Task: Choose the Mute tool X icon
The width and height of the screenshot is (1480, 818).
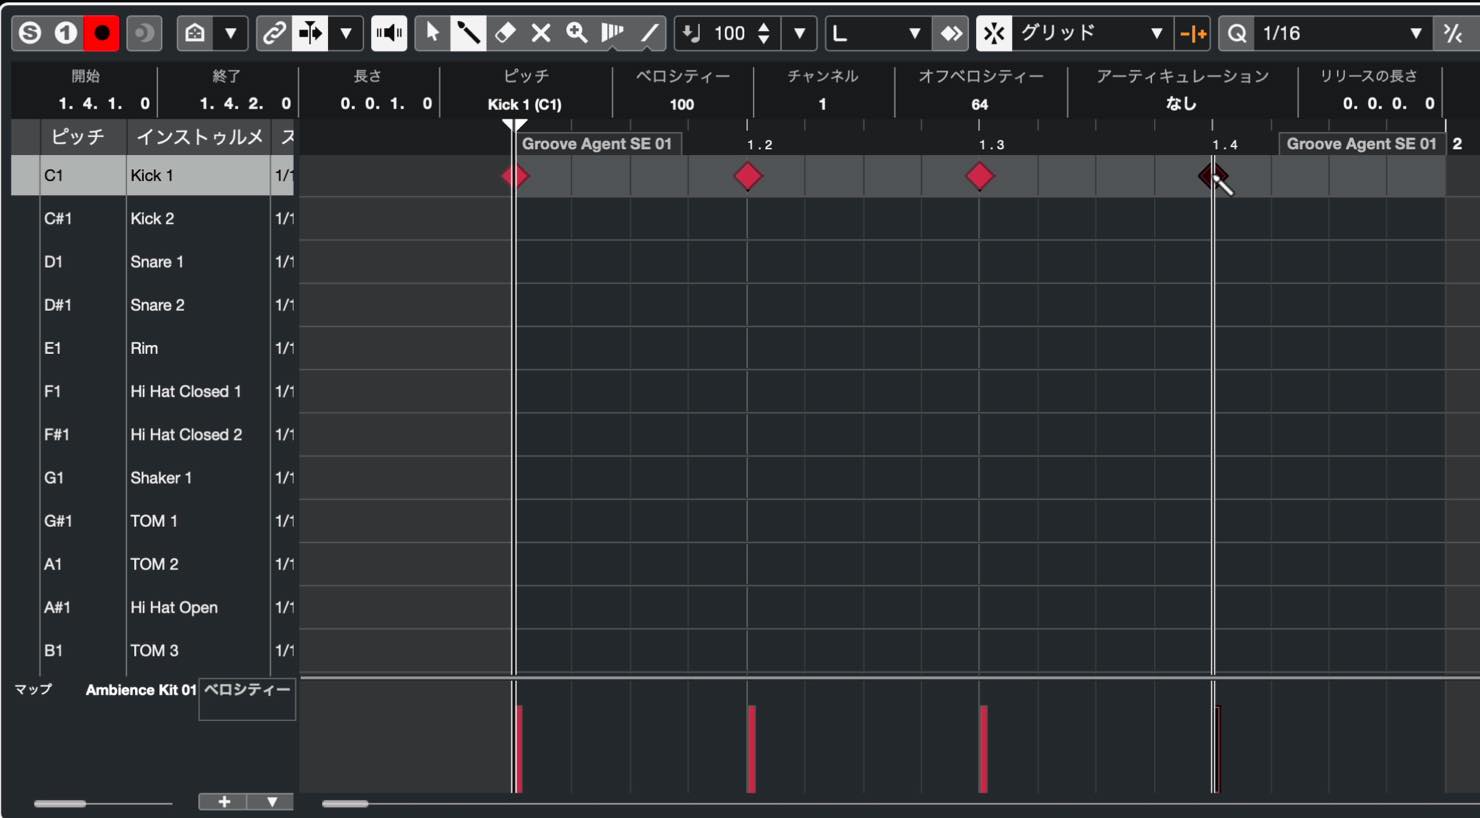Action: tap(541, 33)
